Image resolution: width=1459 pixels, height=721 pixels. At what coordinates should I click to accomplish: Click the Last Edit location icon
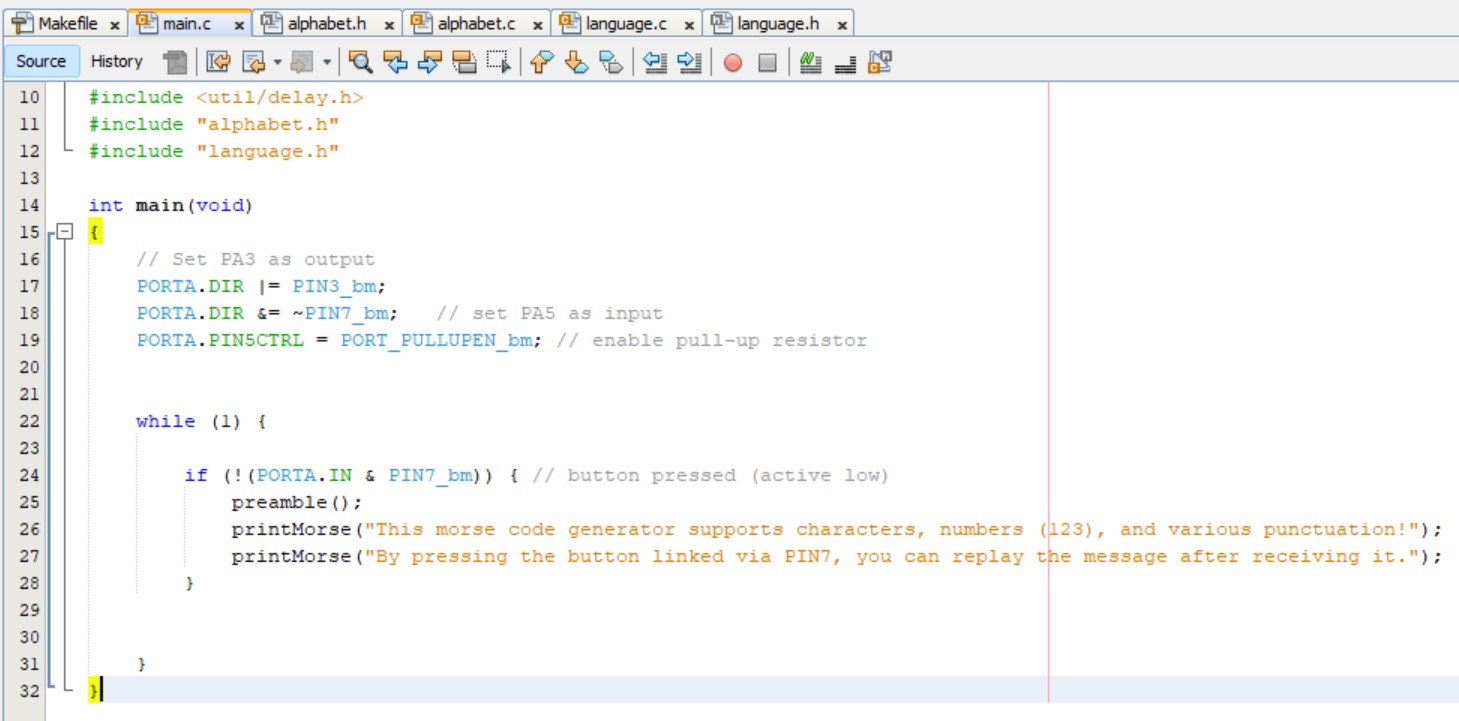[x=218, y=62]
